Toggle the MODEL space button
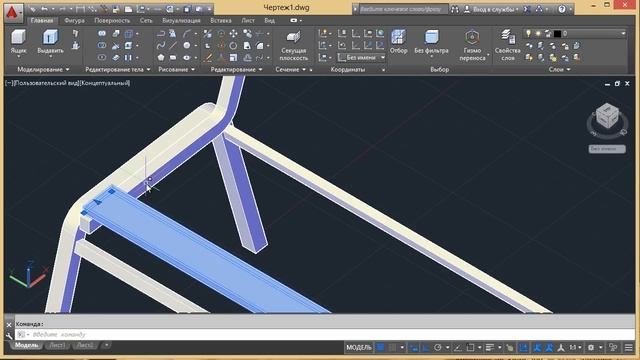This screenshot has height=360, width=640. point(359,348)
